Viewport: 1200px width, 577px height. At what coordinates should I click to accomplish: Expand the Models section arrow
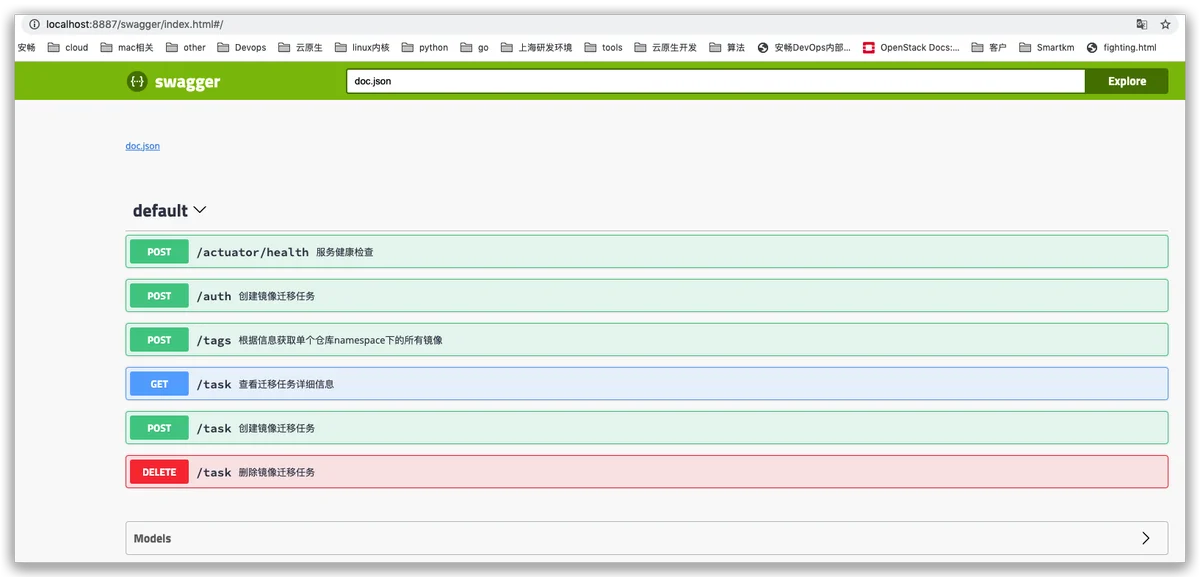(1146, 538)
